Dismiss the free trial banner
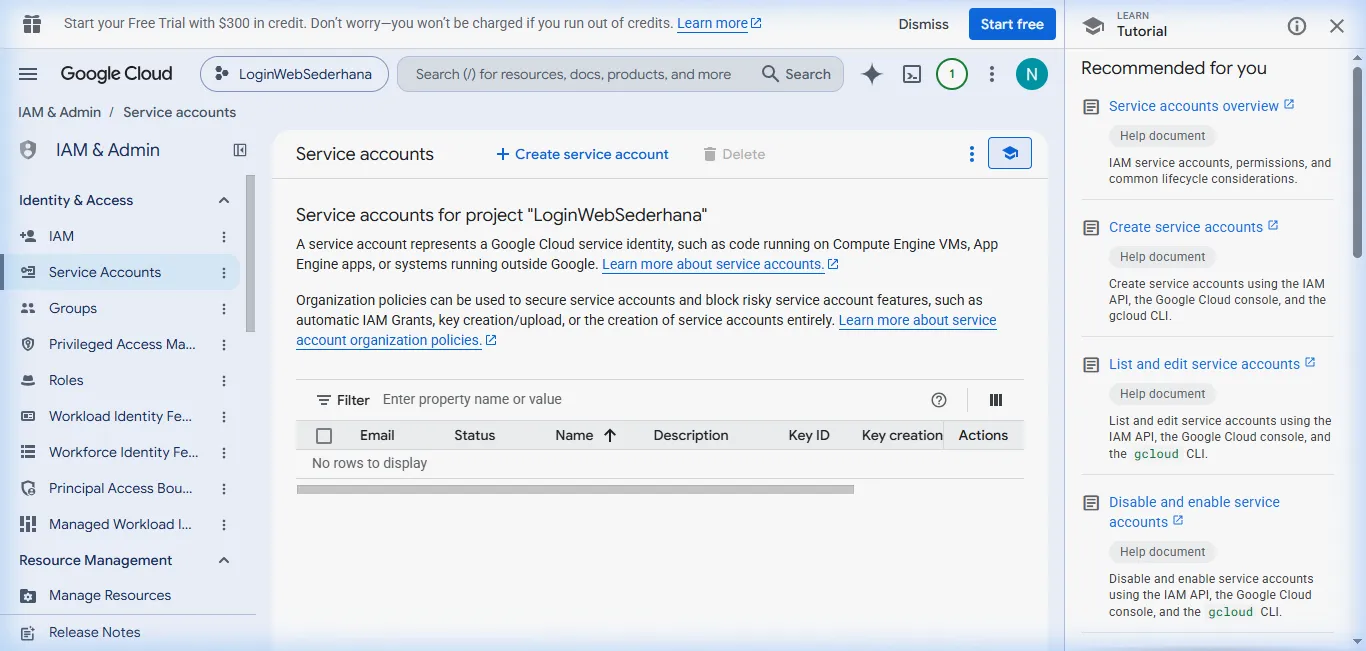1366x651 pixels. [x=923, y=24]
